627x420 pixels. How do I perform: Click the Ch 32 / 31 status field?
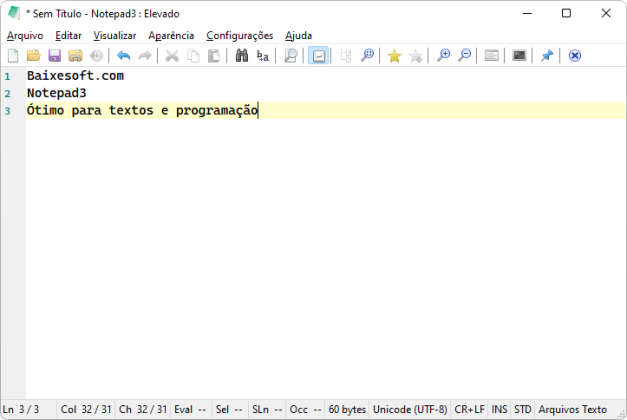point(143,410)
